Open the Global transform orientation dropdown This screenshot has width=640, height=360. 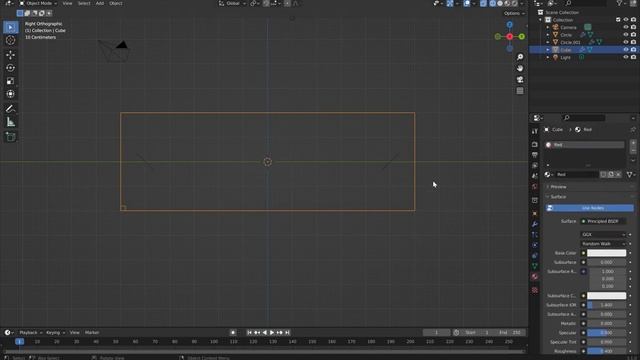click(x=233, y=3)
